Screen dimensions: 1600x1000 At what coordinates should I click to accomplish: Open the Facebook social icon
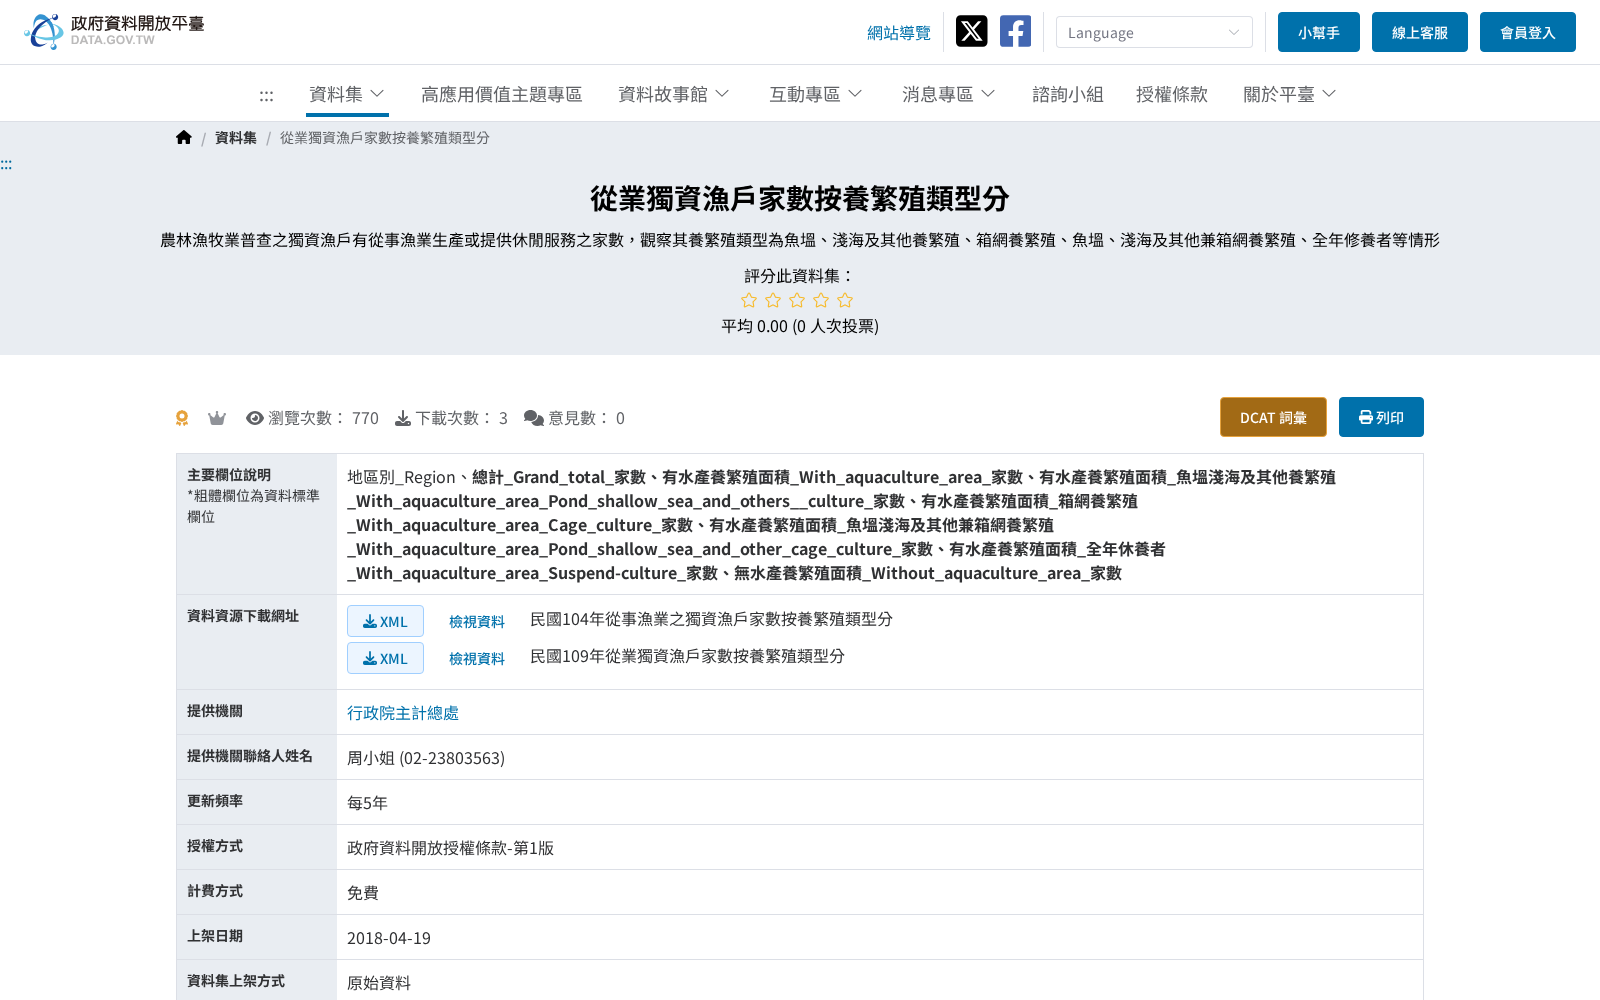tap(1015, 31)
